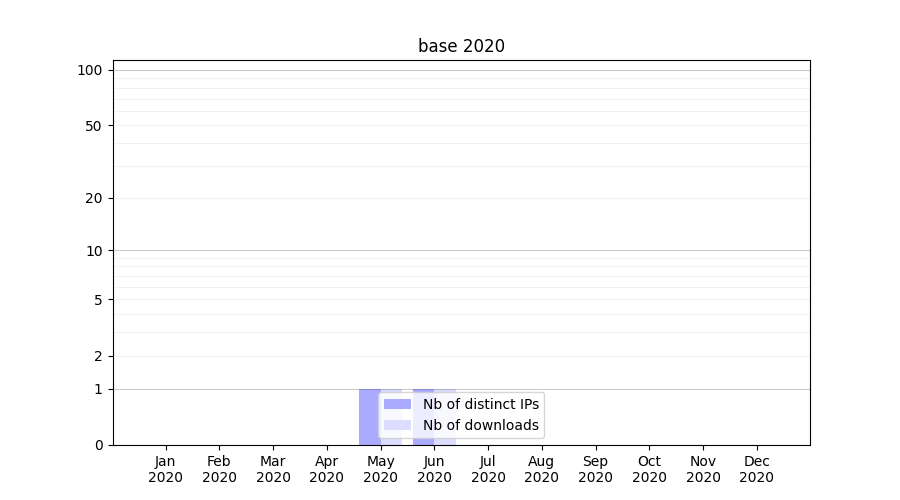Screen dimensions: 900x500
Task: Click the 5 tick on the y-axis
Action: coord(97,300)
